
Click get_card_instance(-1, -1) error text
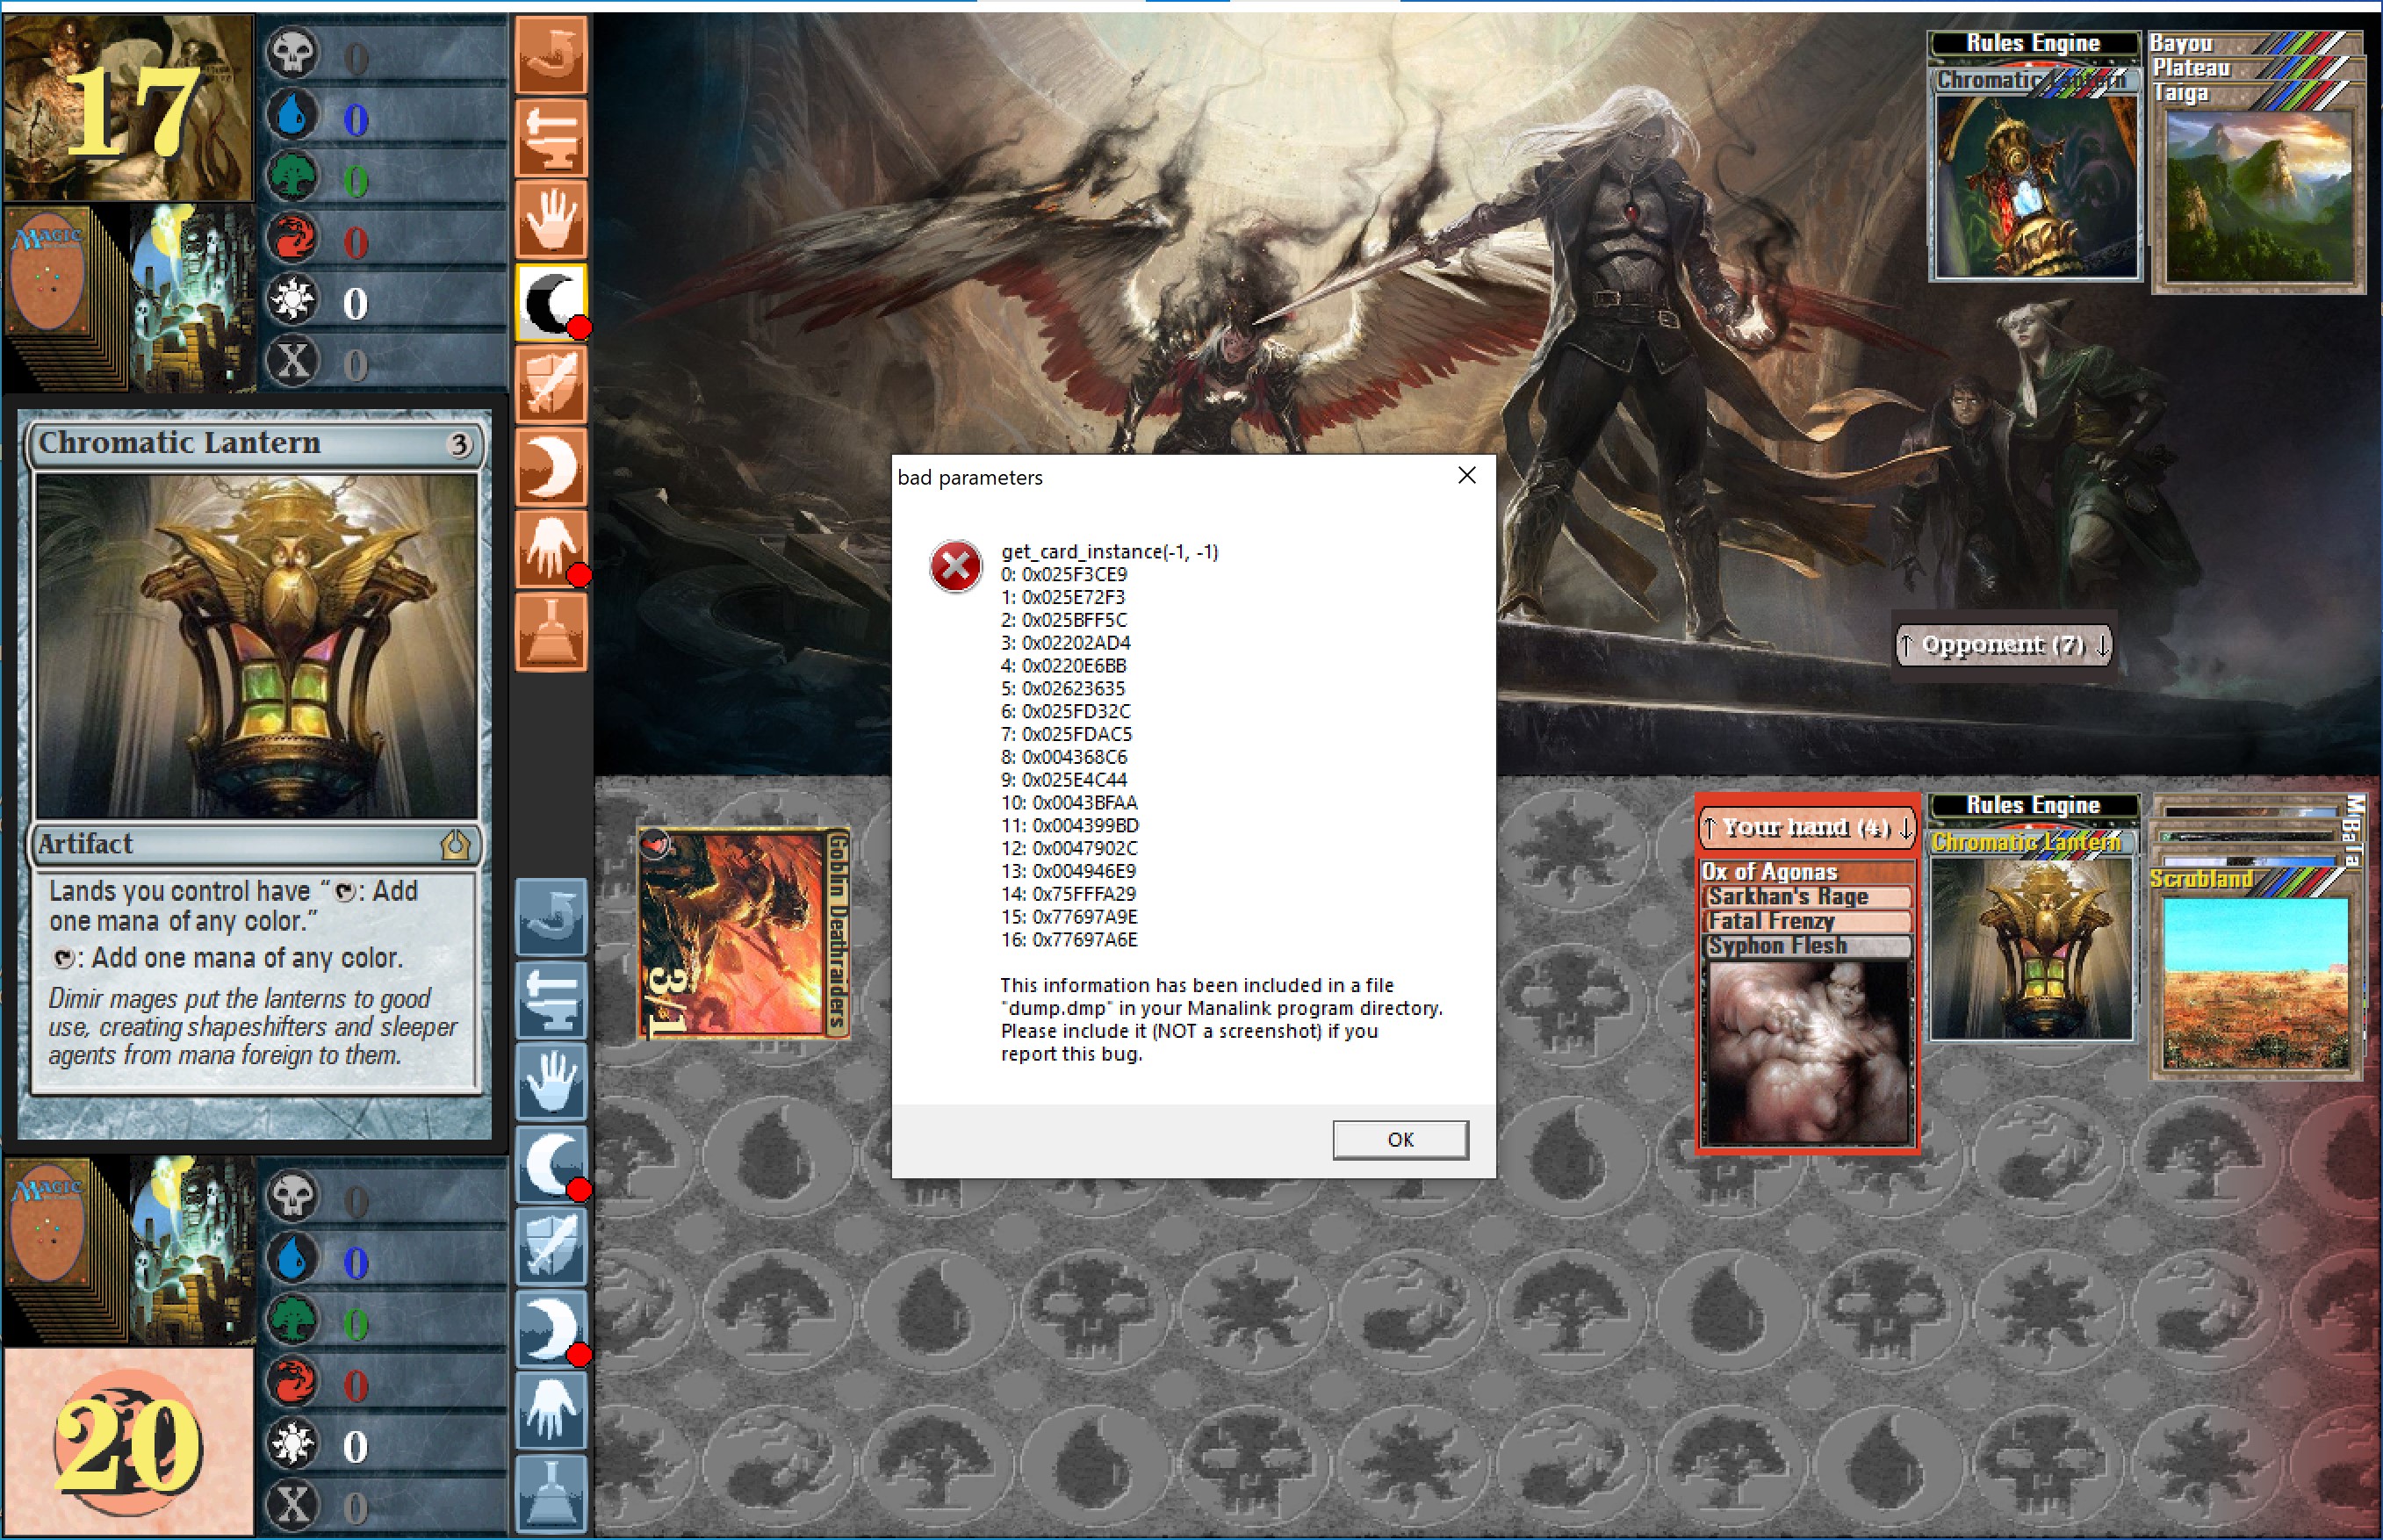pyautogui.click(x=1109, y=551)
